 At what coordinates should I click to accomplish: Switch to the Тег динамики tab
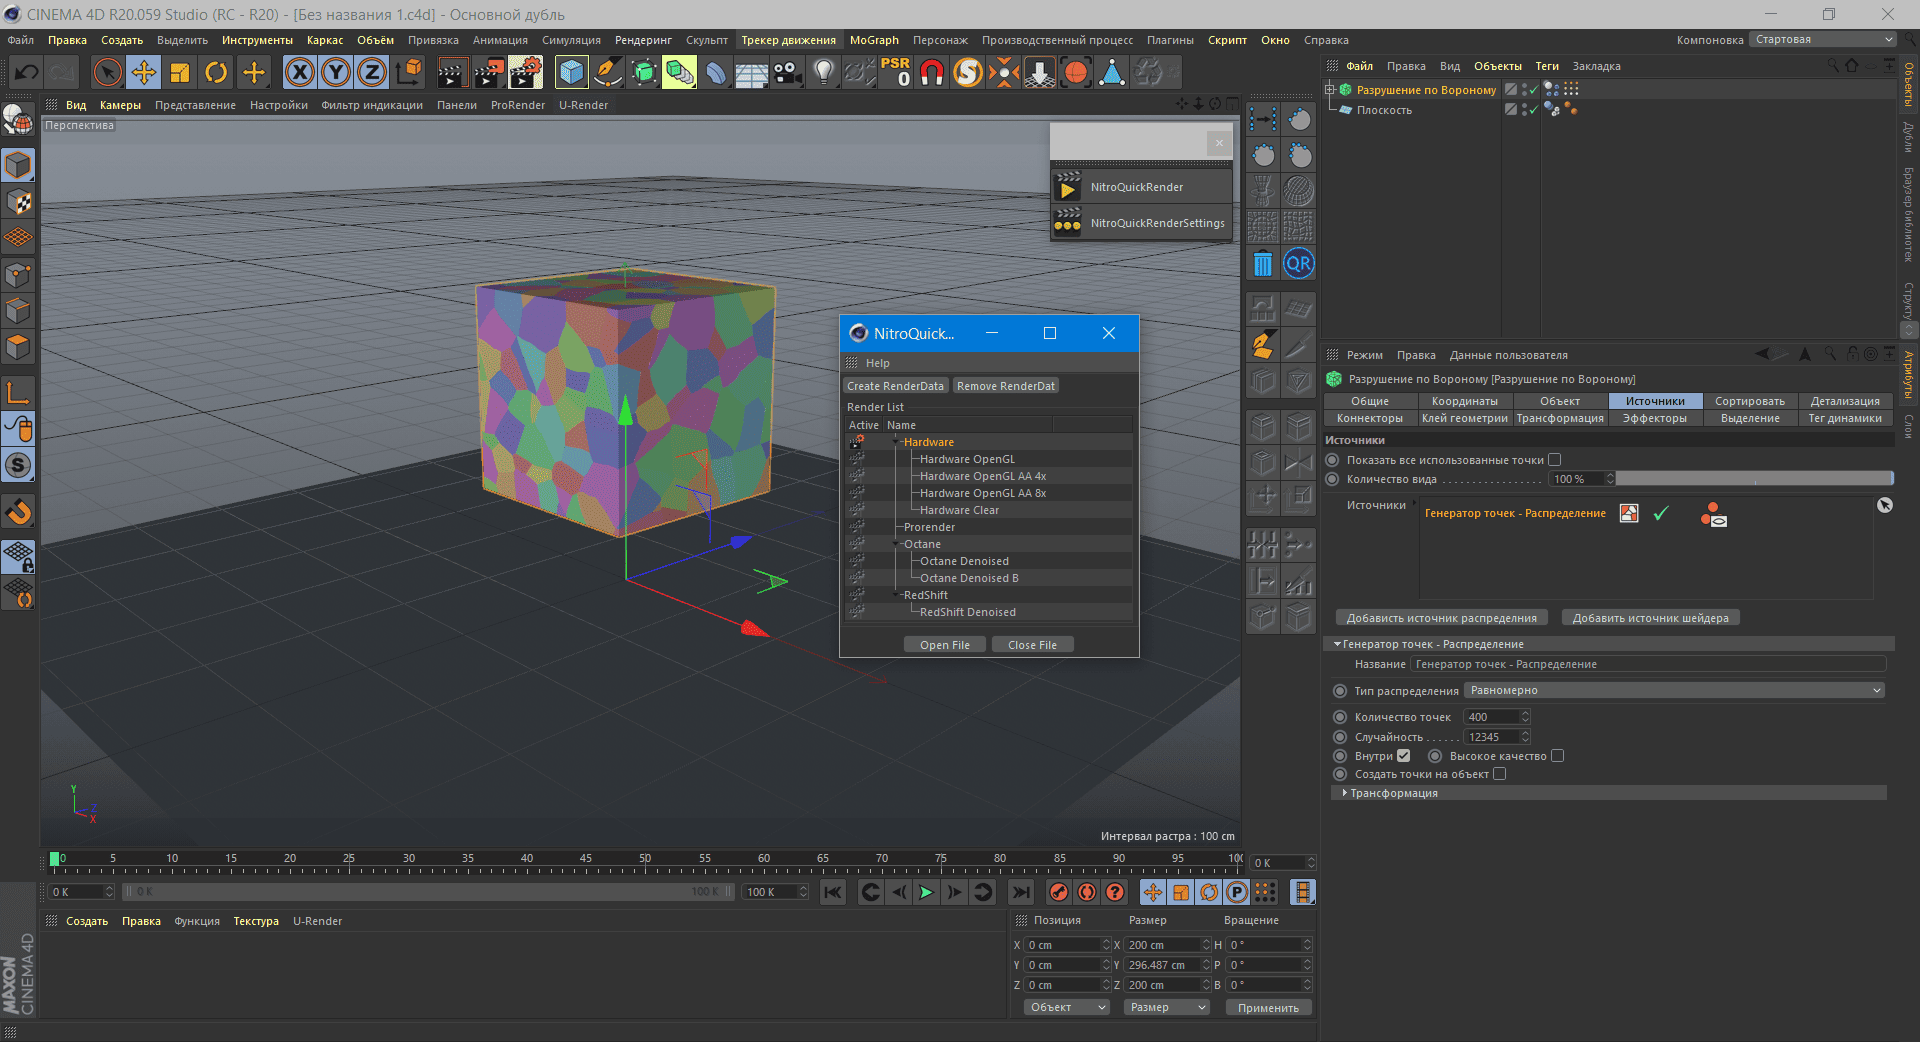(1845, 418)
